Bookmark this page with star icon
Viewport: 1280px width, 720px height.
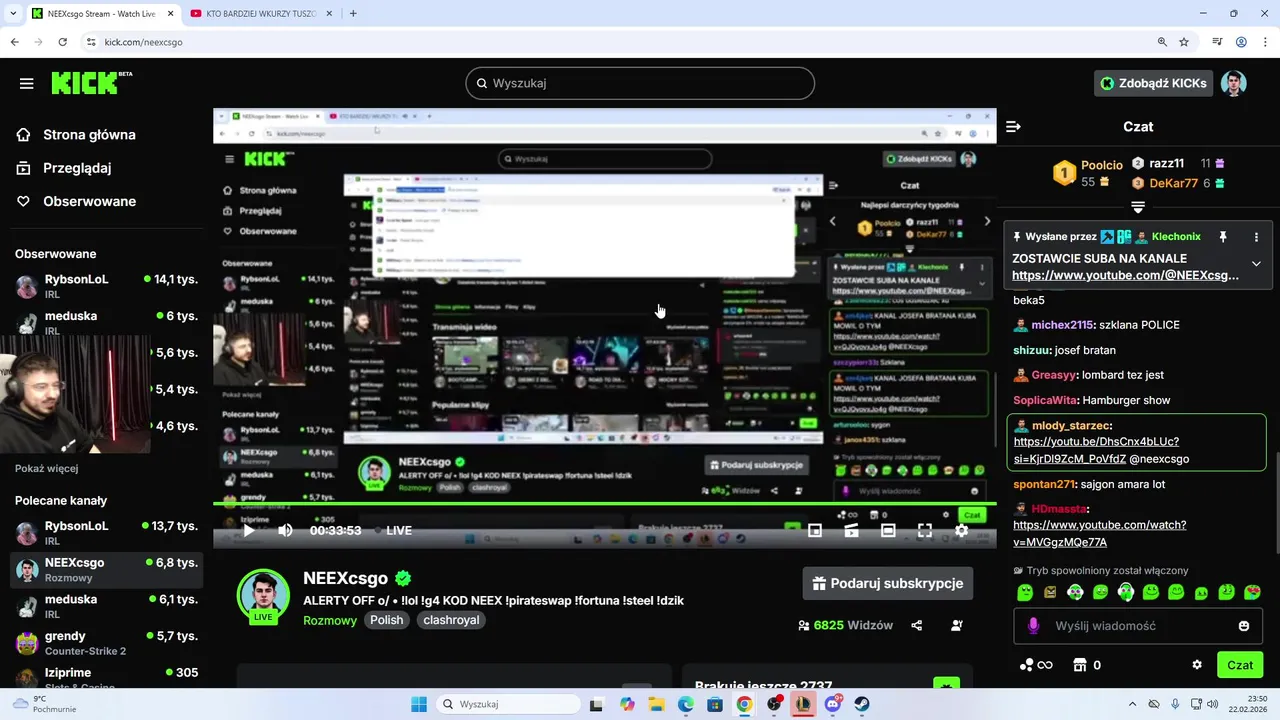(1184, 42)
